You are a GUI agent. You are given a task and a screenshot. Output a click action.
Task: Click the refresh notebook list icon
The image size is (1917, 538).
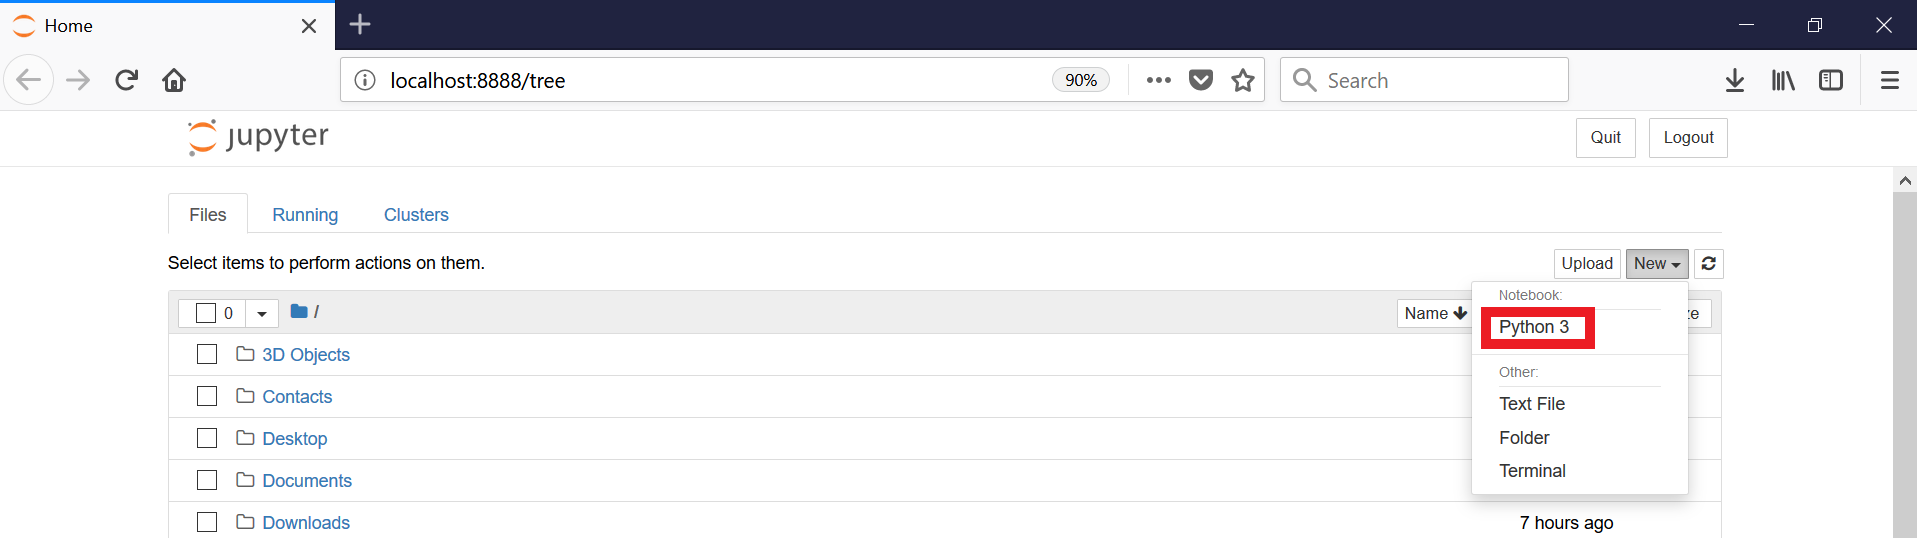tap(1709, 263)
